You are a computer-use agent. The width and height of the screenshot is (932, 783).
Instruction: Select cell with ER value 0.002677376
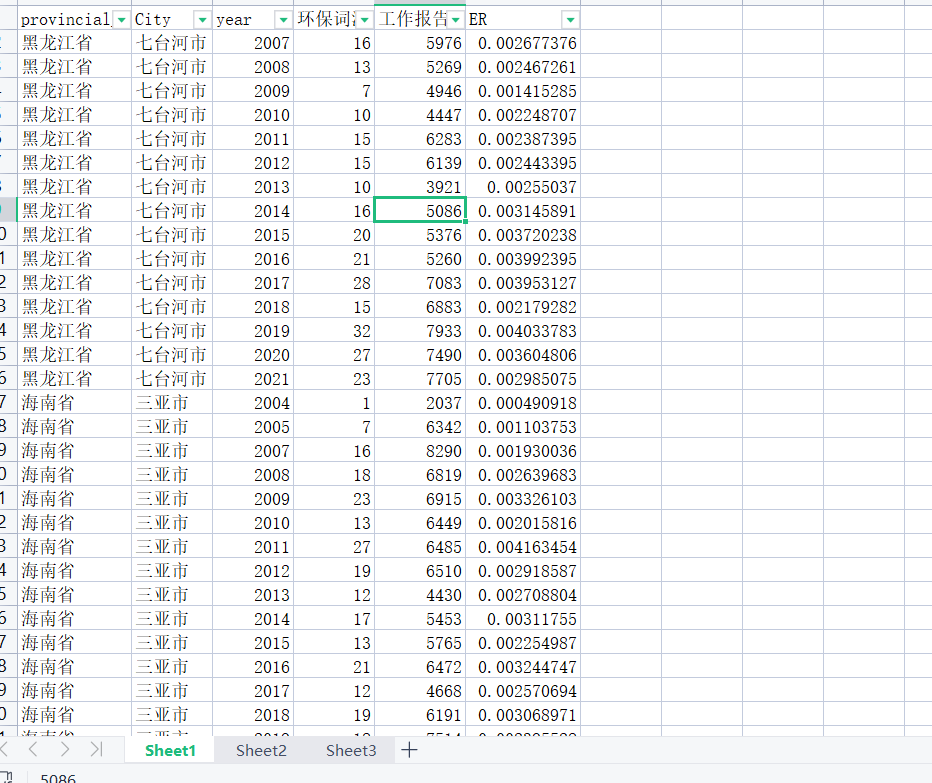click(x=523, y=43)
